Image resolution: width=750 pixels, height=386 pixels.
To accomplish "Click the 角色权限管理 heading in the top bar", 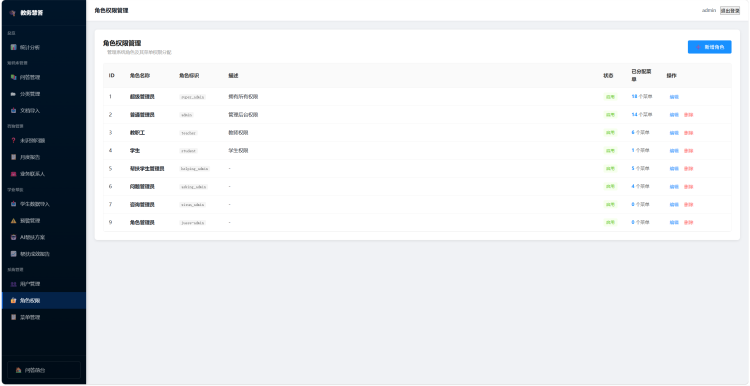I will [111, 11].
